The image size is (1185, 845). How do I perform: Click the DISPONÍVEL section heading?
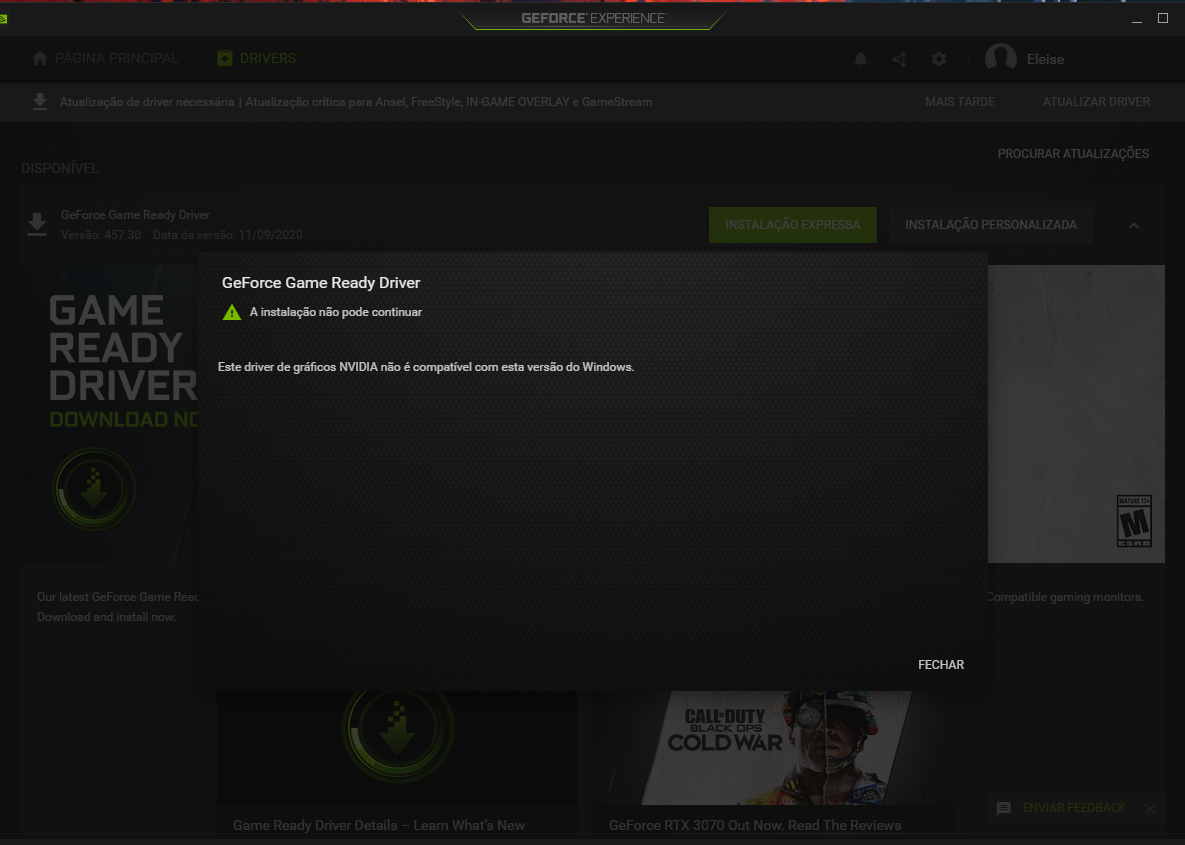pos(60,169)
